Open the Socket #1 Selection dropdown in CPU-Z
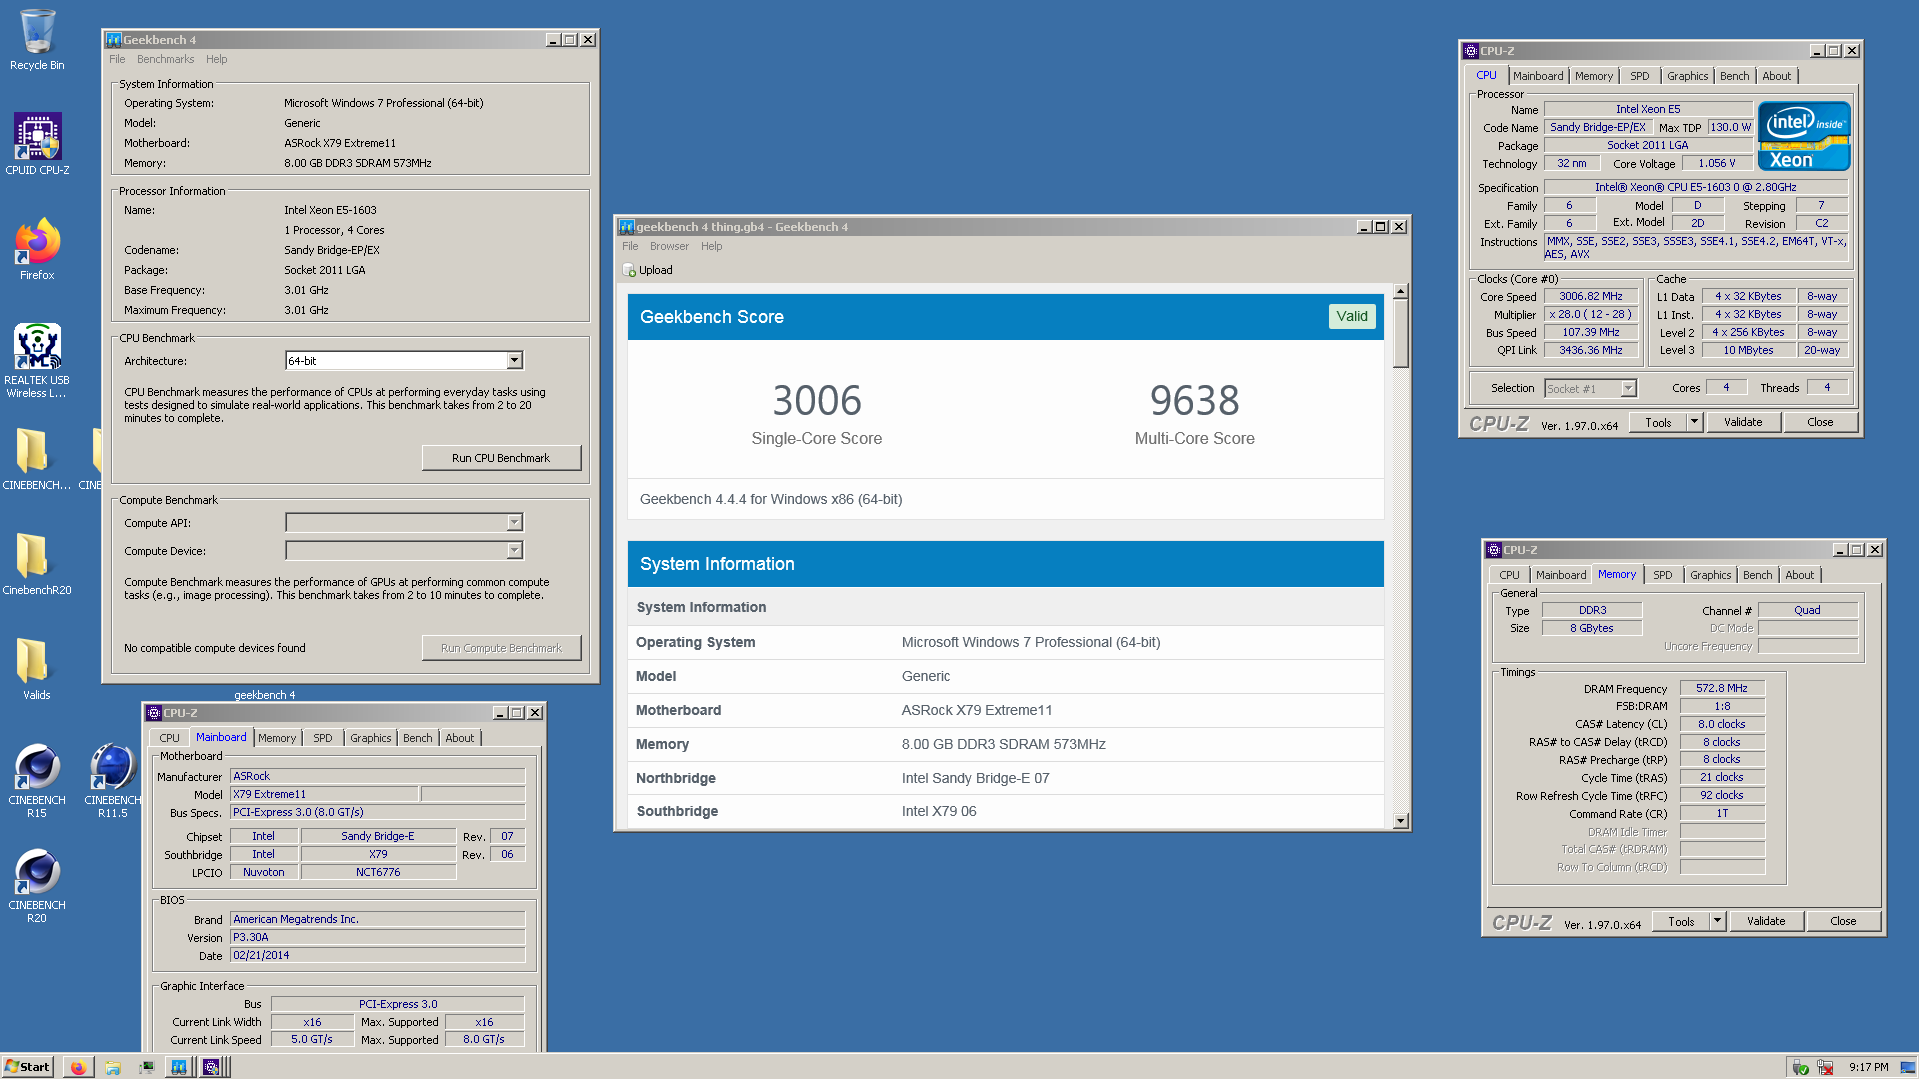1919x1079 pixels. pos(1628,388)
